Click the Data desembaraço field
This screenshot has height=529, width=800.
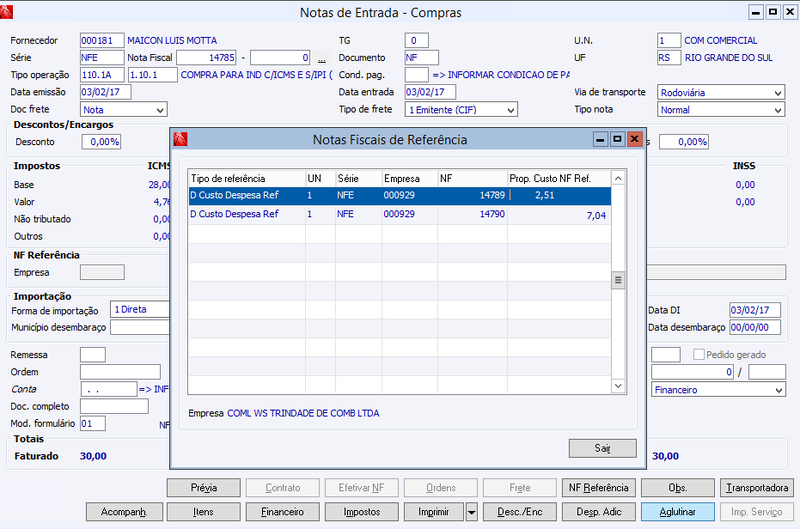coord(755,328)
